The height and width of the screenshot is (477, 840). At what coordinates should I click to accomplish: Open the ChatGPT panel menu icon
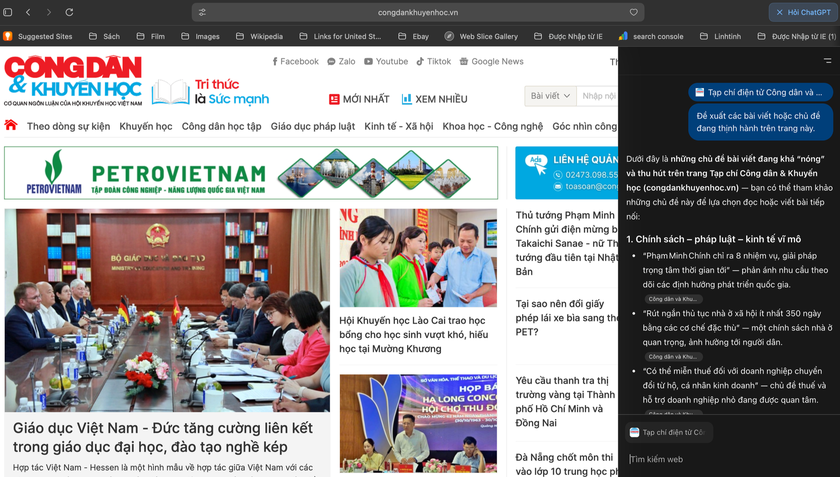(x=827, y=61)
